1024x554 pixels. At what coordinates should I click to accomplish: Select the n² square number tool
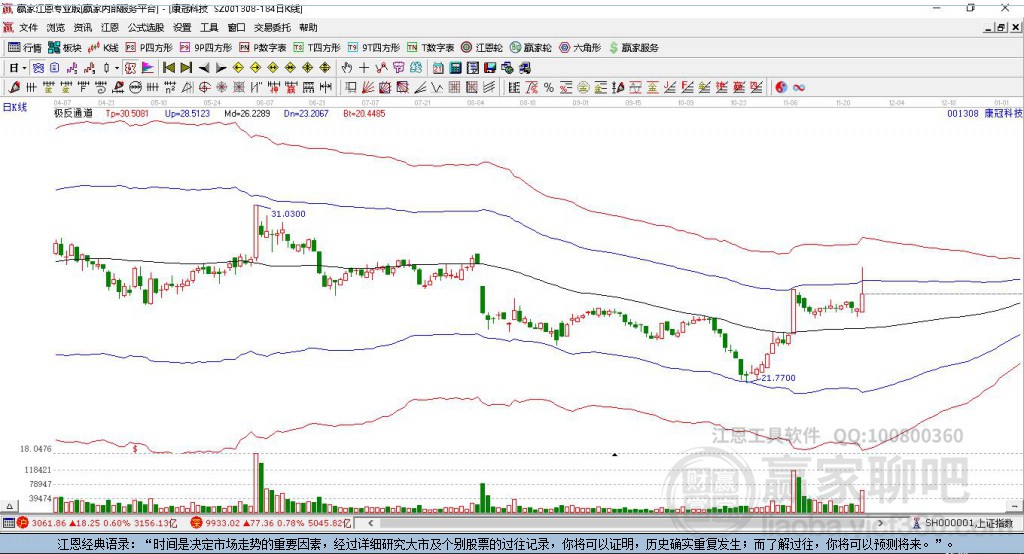170,87
